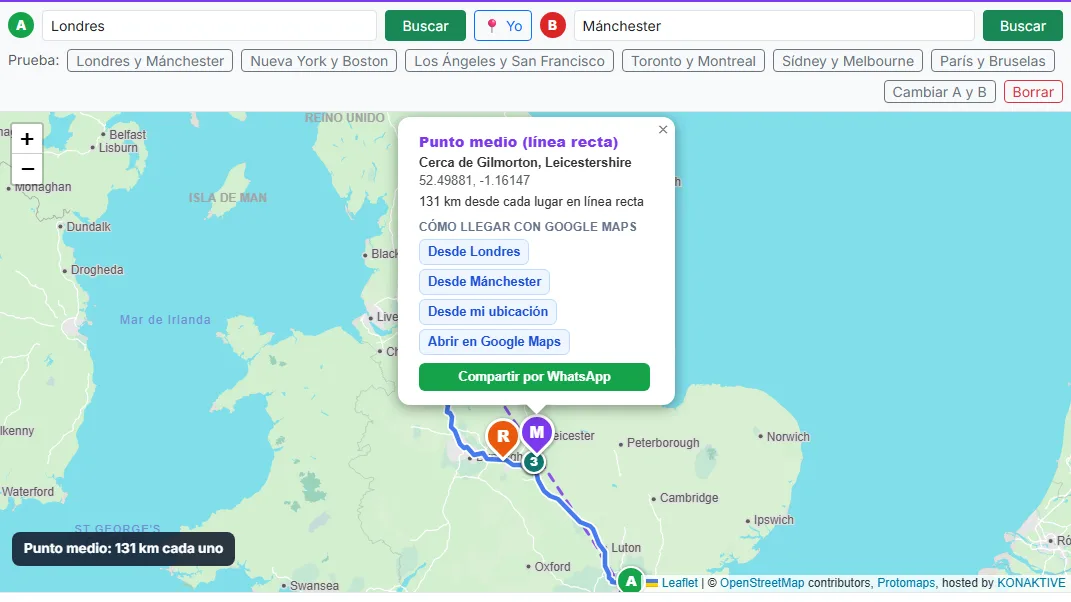The height and width of the screenshot is (602, 1071).
Task: Get directions Desde Mánchester
Action: (x=484, y=282)
